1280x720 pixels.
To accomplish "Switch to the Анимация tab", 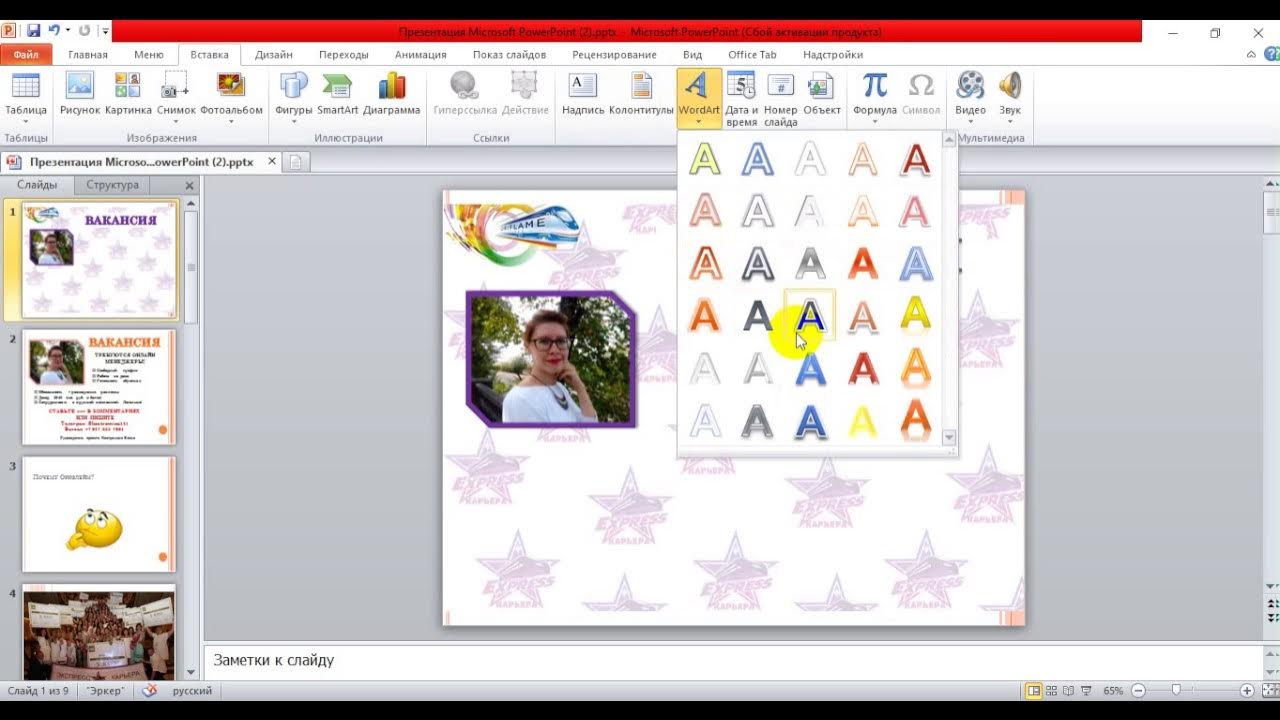I will pos(420,55).
